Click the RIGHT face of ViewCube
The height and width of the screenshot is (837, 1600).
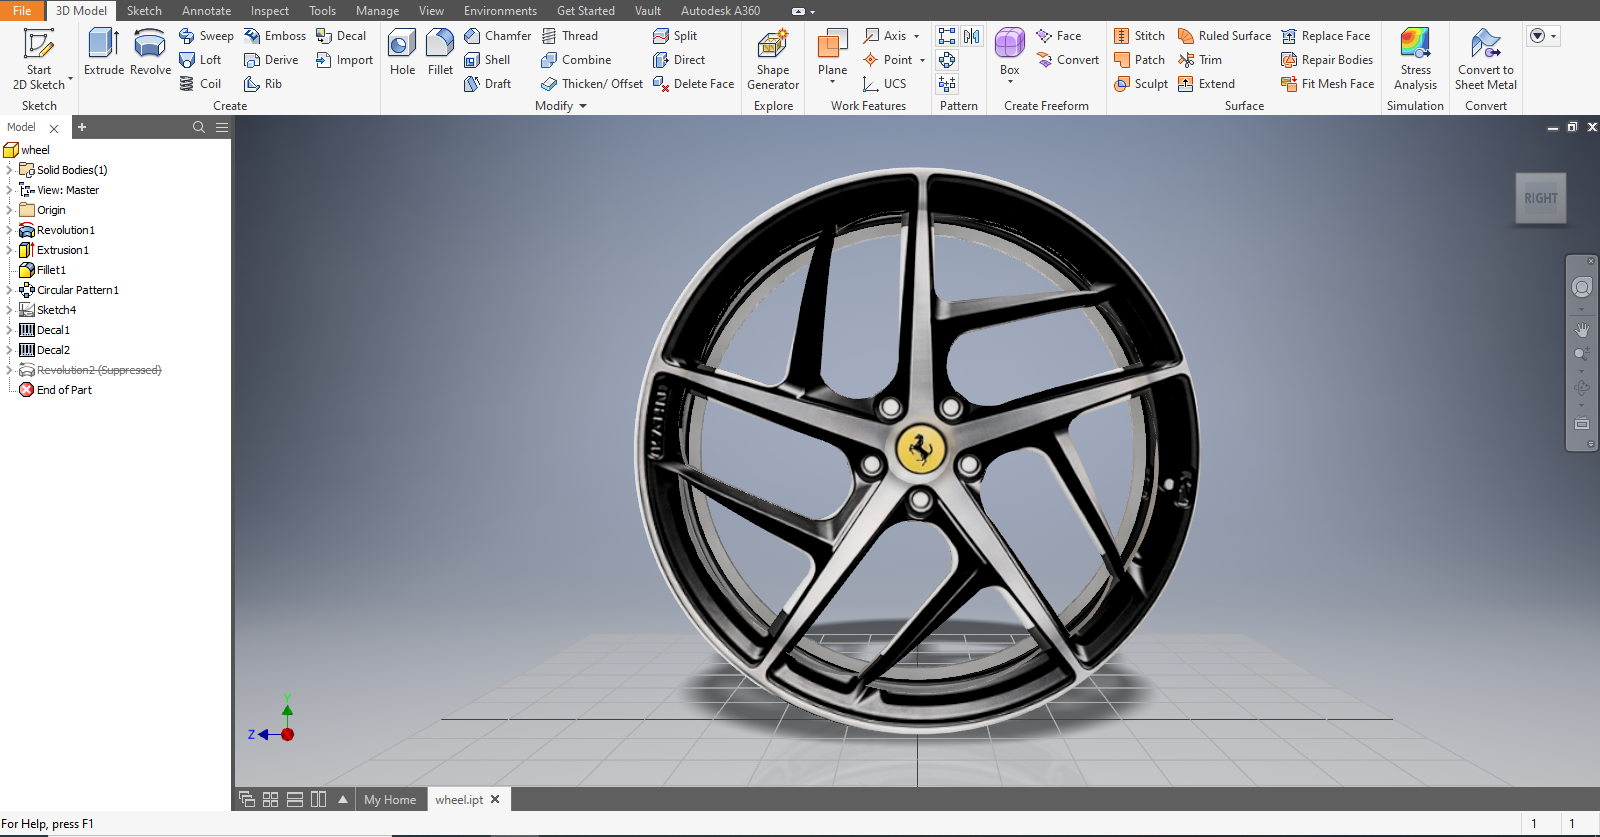tap(1541, 198)
